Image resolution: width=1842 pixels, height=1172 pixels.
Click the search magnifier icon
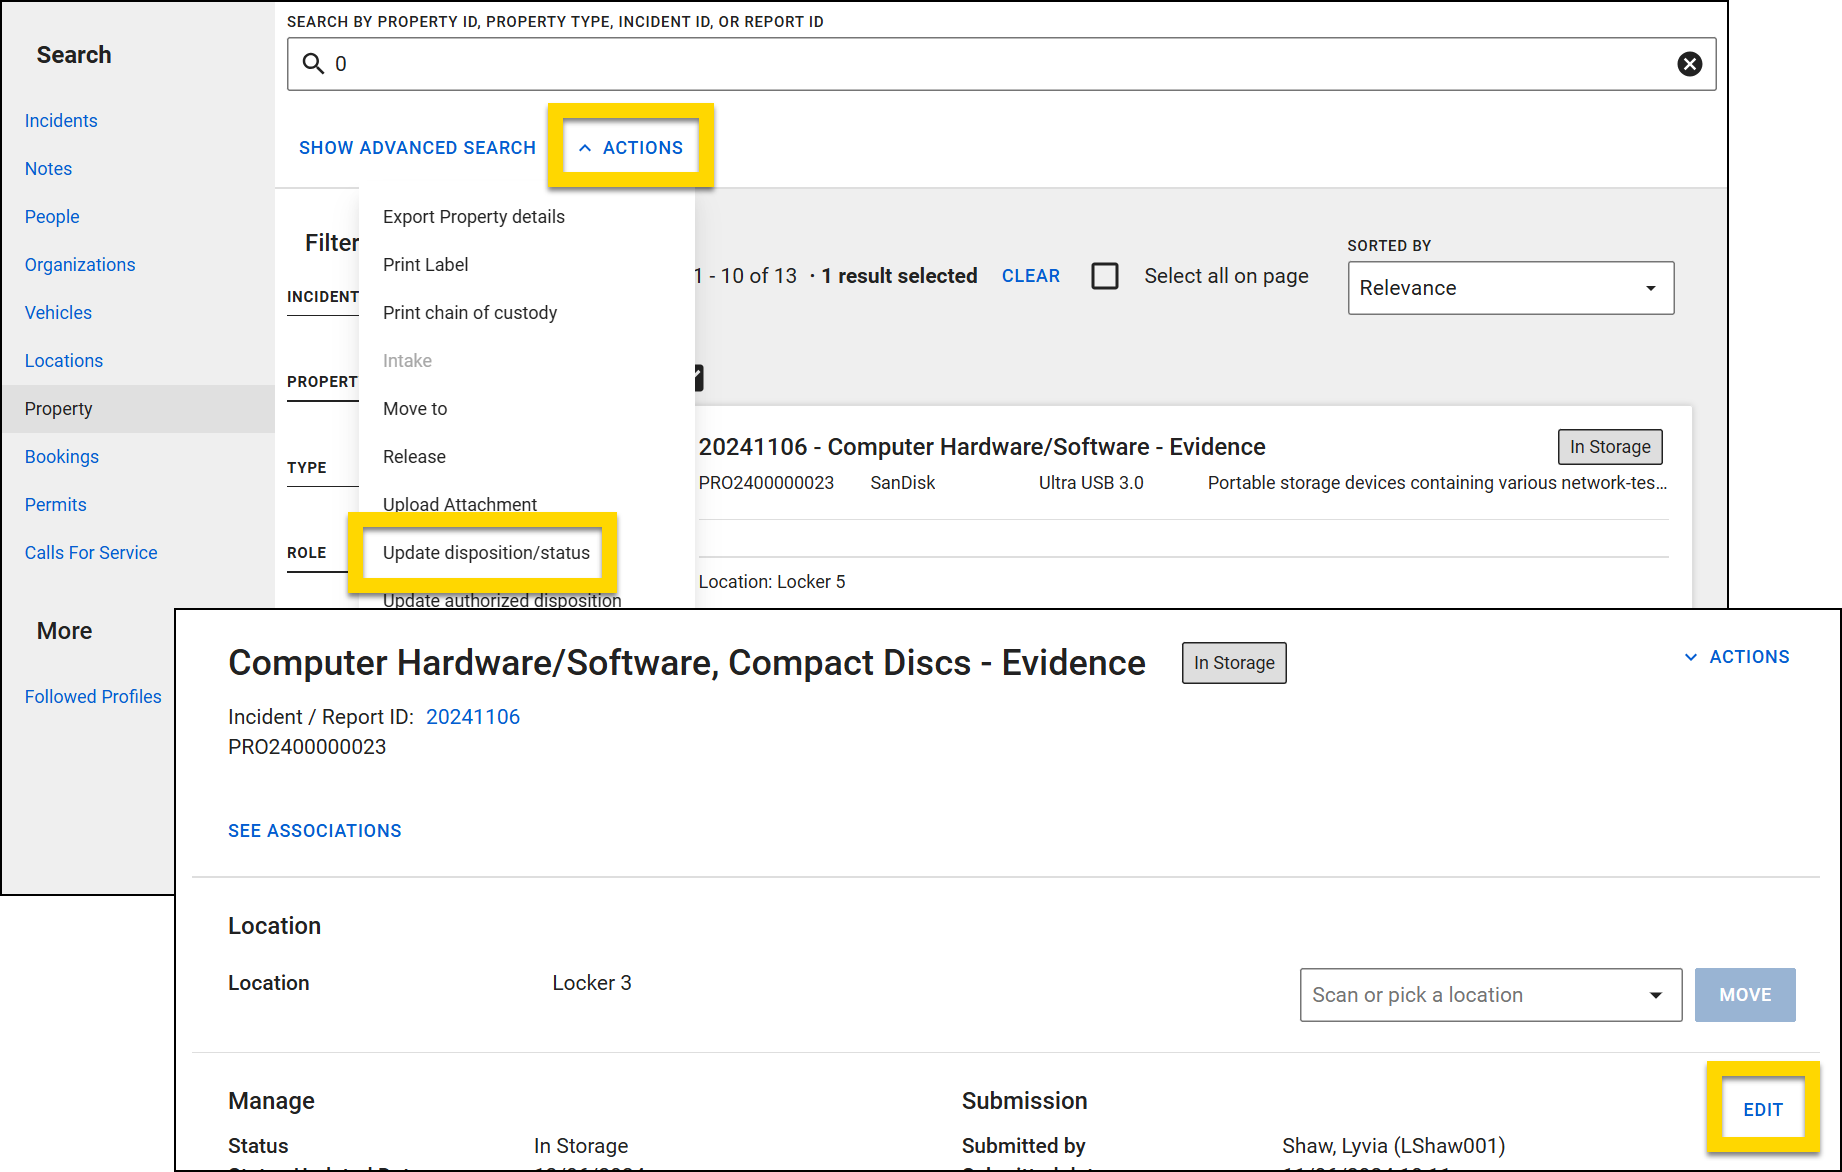(x=313, y=63)
